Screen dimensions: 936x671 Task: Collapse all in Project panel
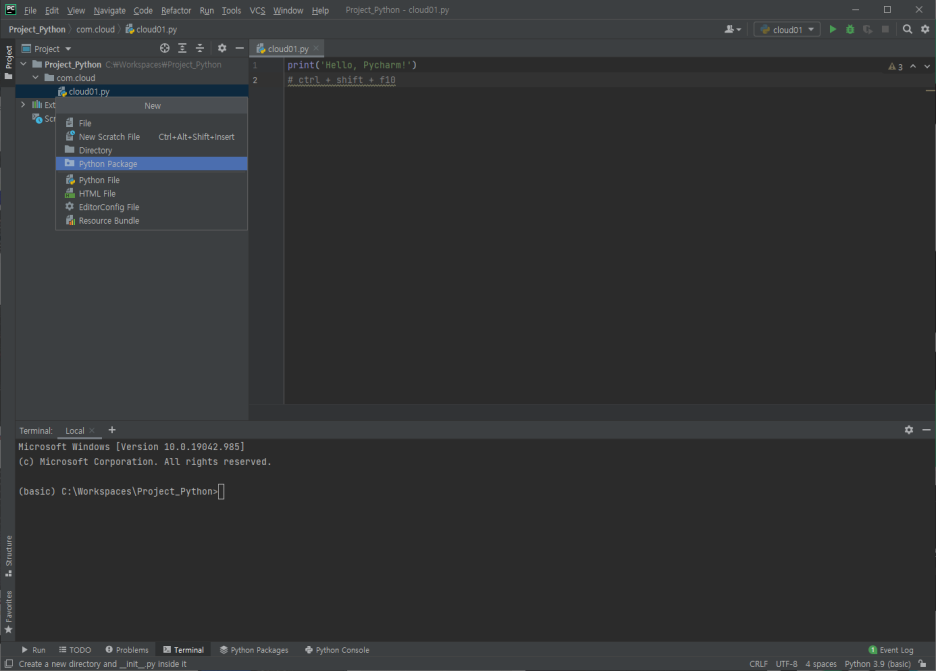(200, 48)
